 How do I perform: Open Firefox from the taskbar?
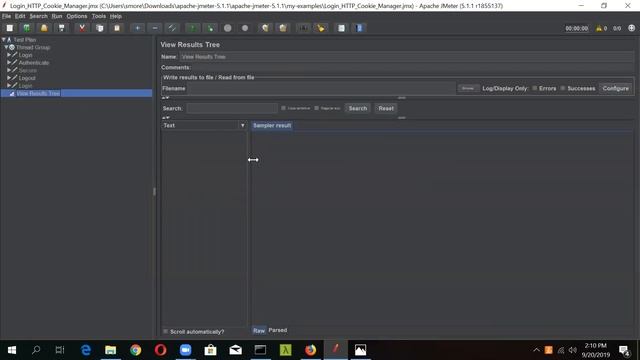[x=311, y=350]
